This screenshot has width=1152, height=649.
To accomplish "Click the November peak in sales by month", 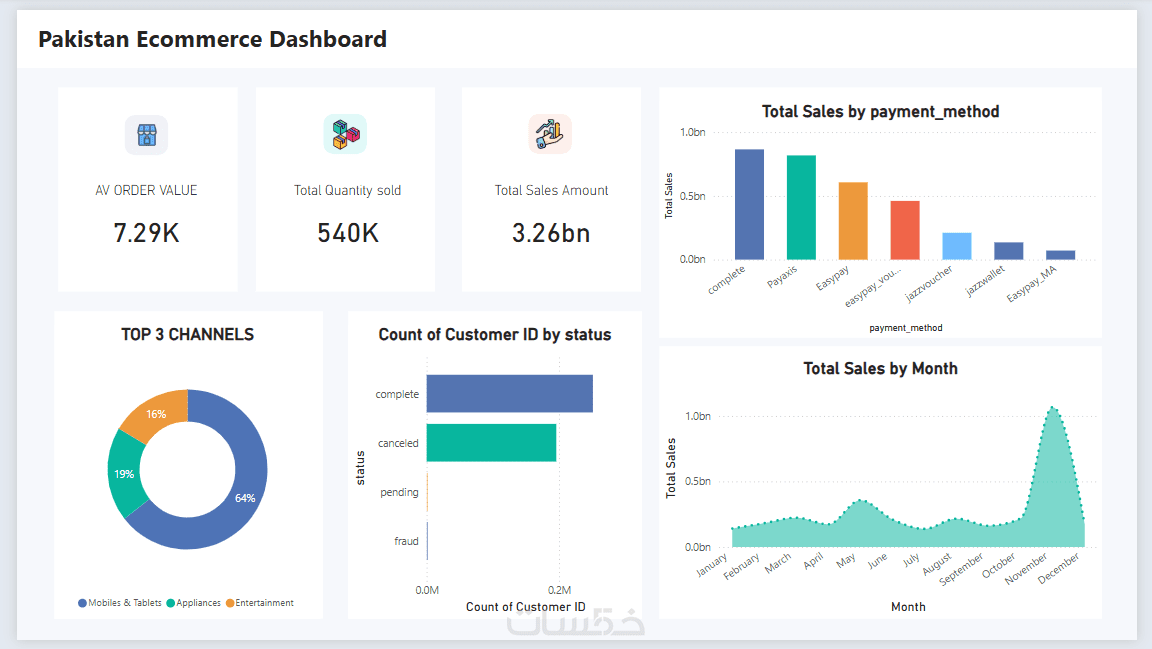I will tap(1053, 409).
